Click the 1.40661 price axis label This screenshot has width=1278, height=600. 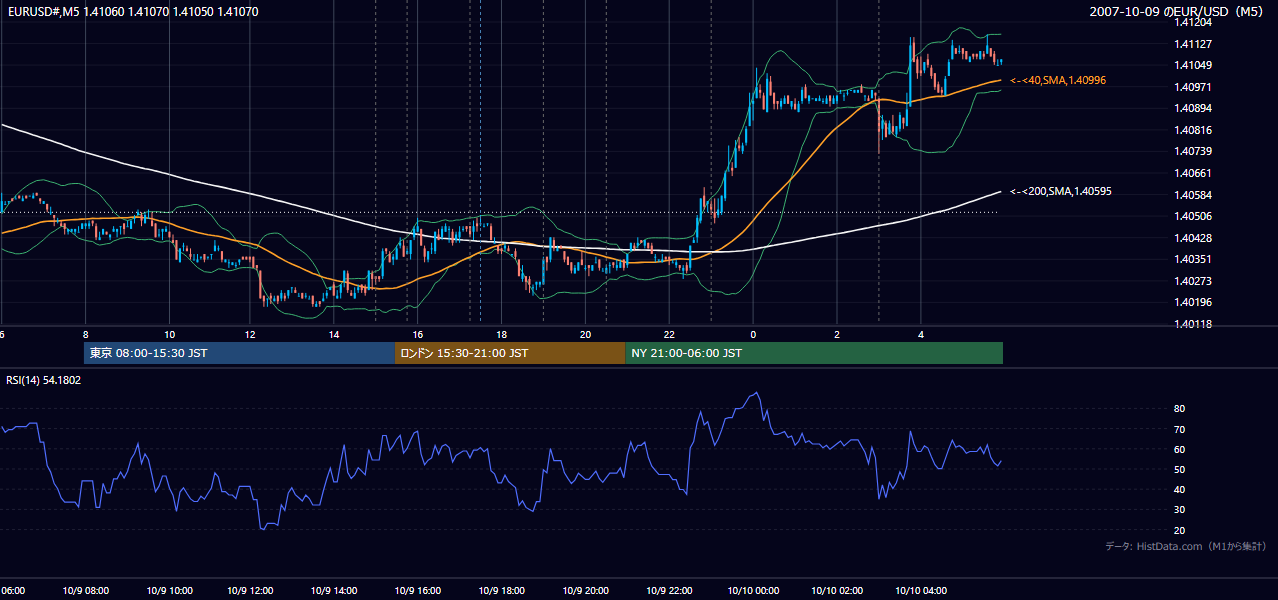click(x=1193, y=173)
